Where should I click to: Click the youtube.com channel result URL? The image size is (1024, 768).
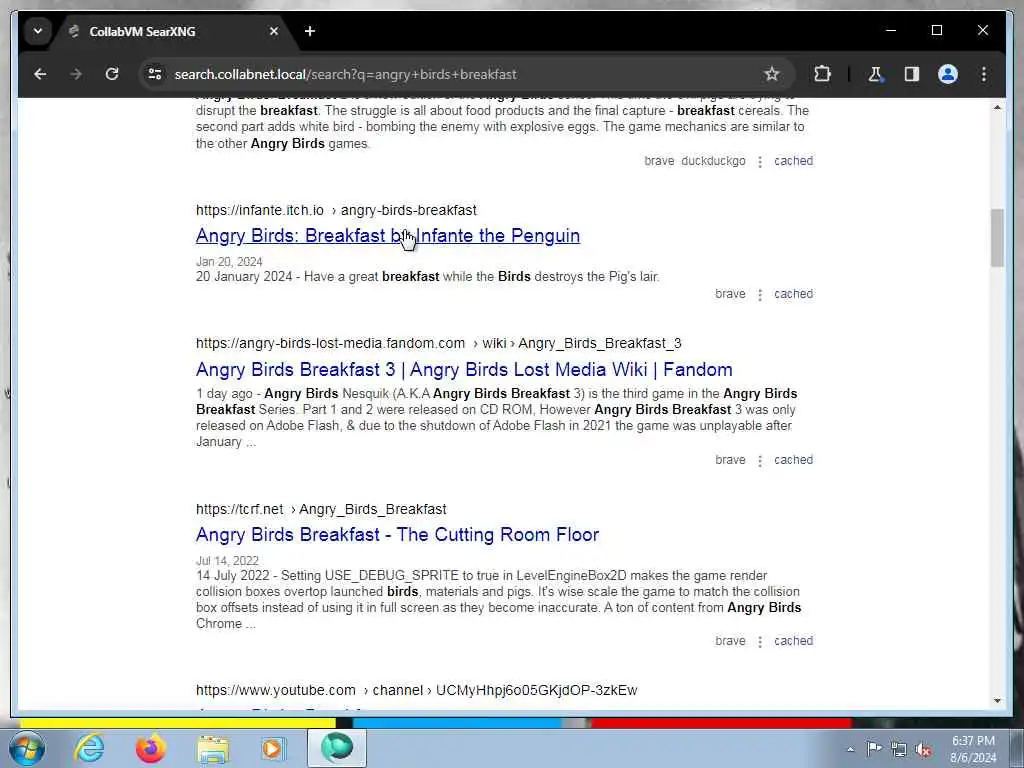click(417, 690)
